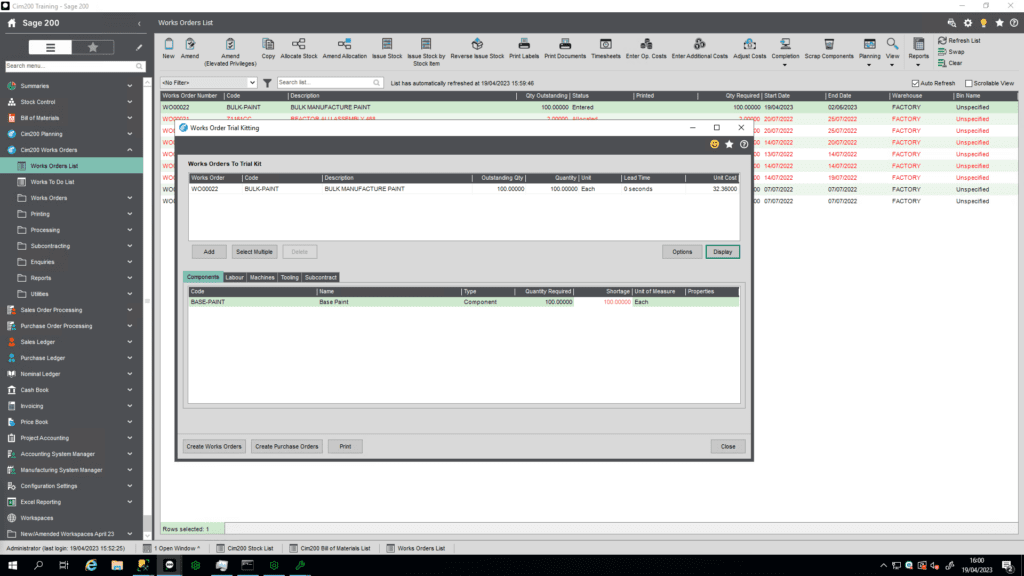The height and width of the screenshot is (576, 1024).
Task: Select the Issue Stock by Stock Item icon
Action: pyautogui.click(x=425, y=46)
